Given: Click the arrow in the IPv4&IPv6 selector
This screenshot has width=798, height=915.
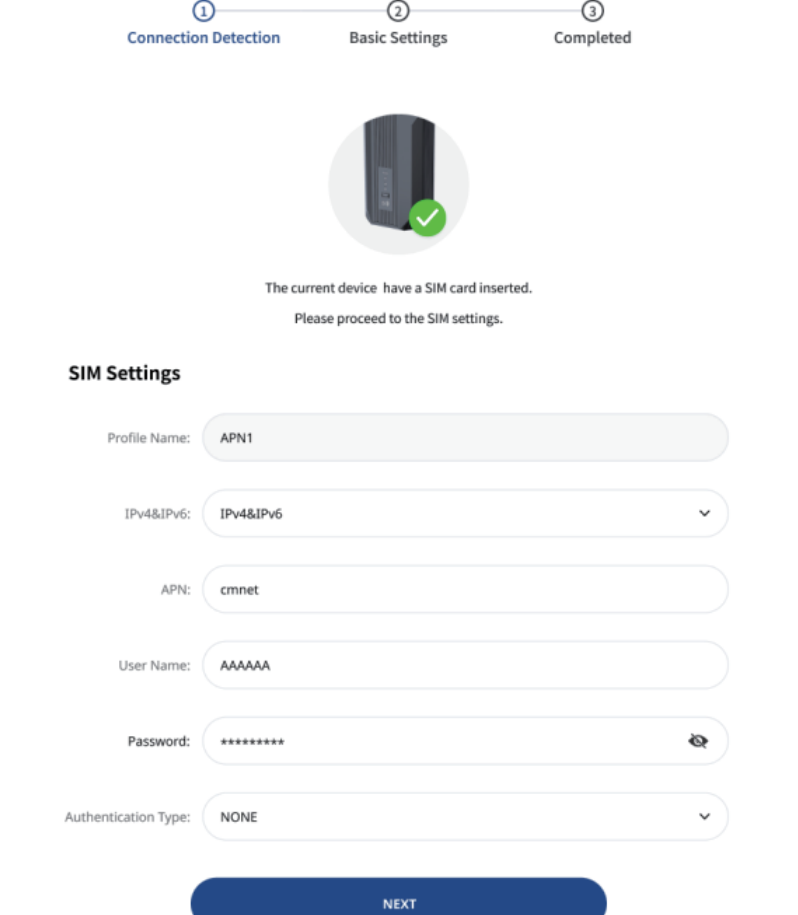Looking at the screenshot, I should 704,513.
